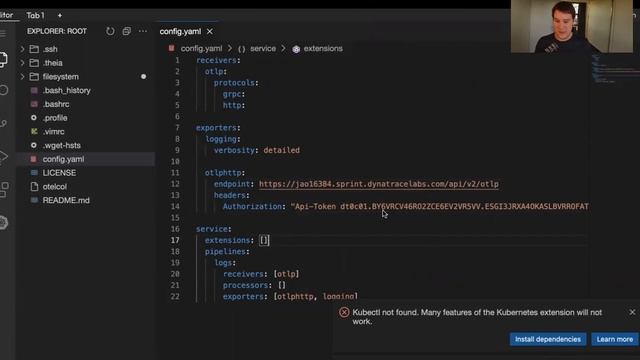Install dependencies for Kubernetes extension

[548, 339]
